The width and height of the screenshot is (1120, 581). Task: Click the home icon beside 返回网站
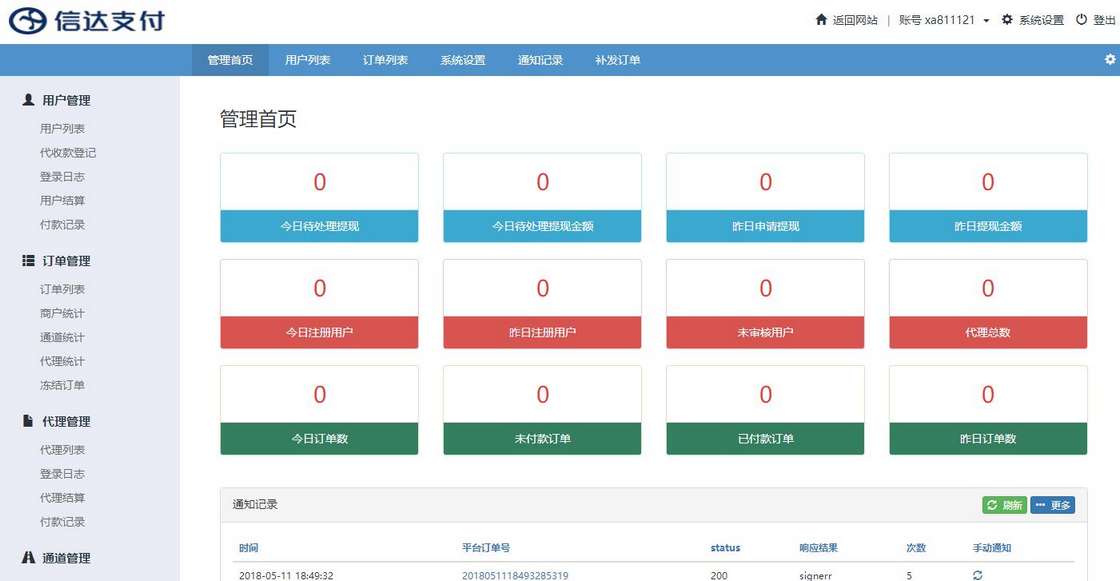[821, 20]
